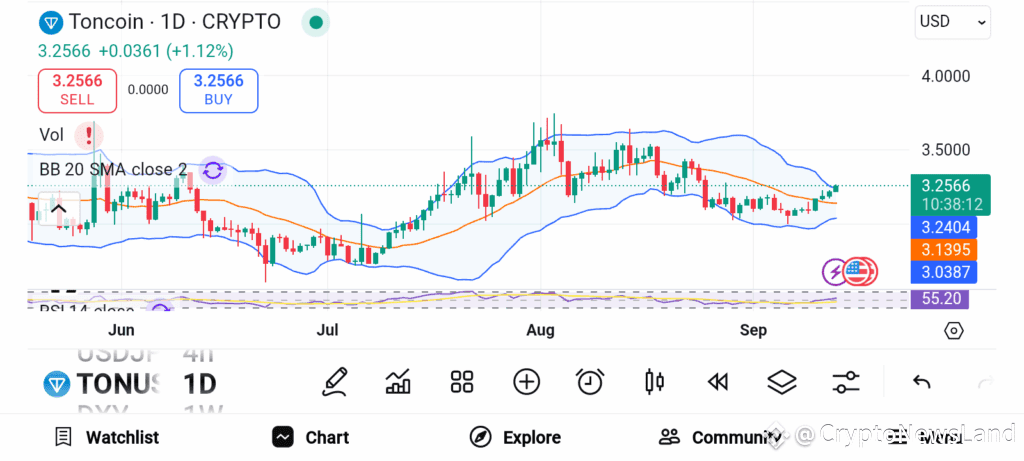Switch to the Explore tab
The height and width of the screenshot is (461, 1024).
(515, 437)
